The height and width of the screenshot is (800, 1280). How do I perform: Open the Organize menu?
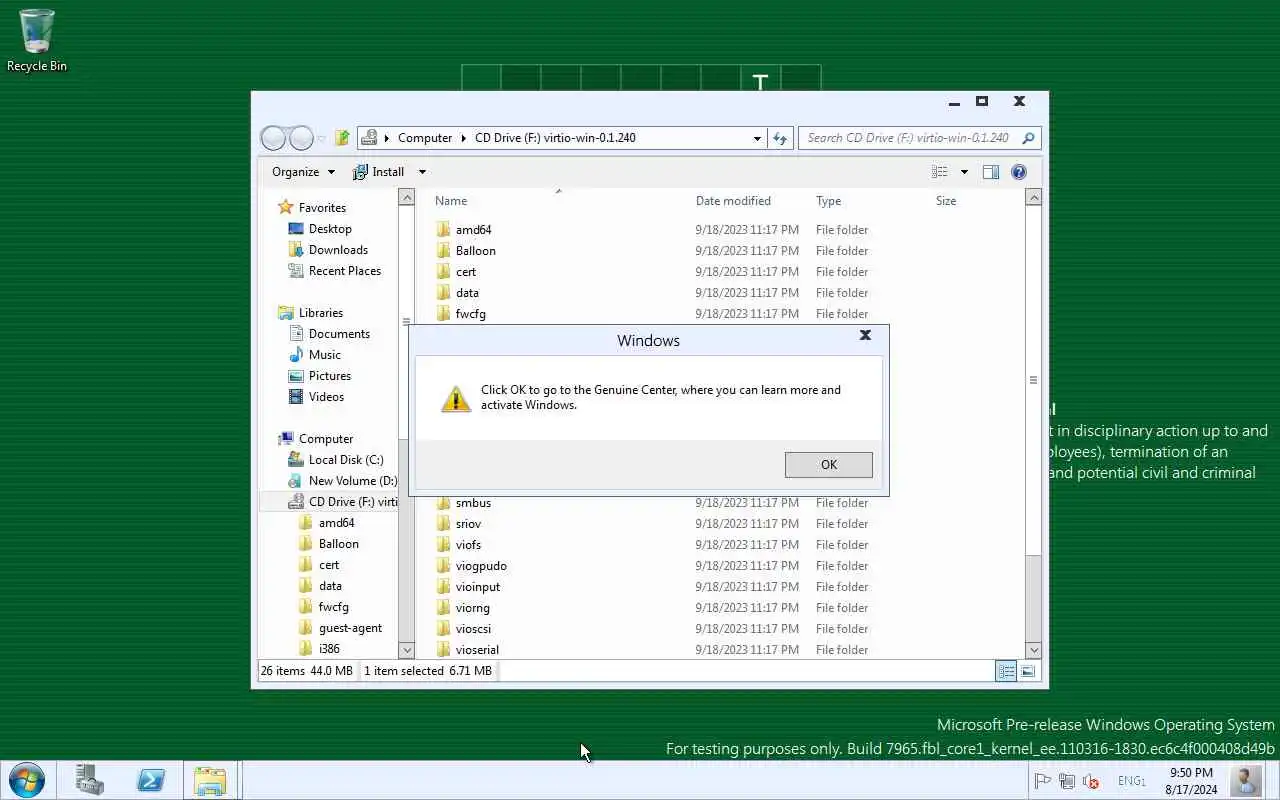303,172
